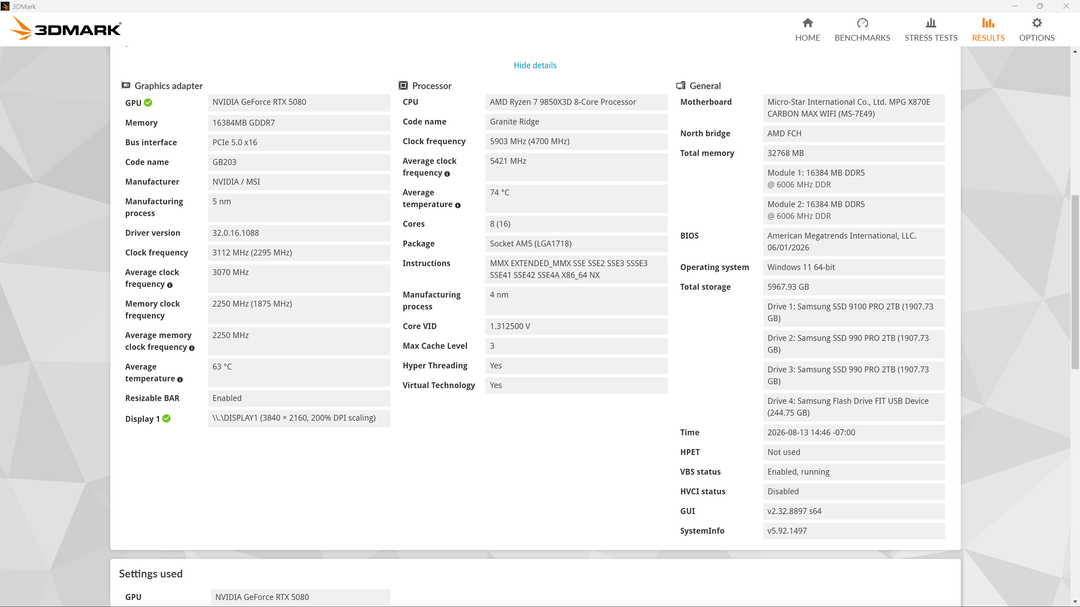The width and height of the screenshot is (1080, 607).
Task: Click the PCIe 5.0 x16 bus interface value
Action: 299,143
